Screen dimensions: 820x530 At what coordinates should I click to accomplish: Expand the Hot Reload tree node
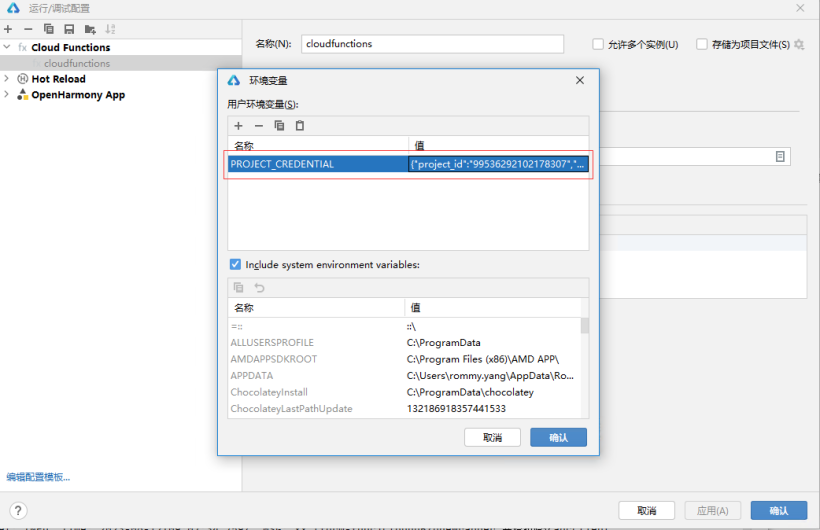tap(7, 78)
